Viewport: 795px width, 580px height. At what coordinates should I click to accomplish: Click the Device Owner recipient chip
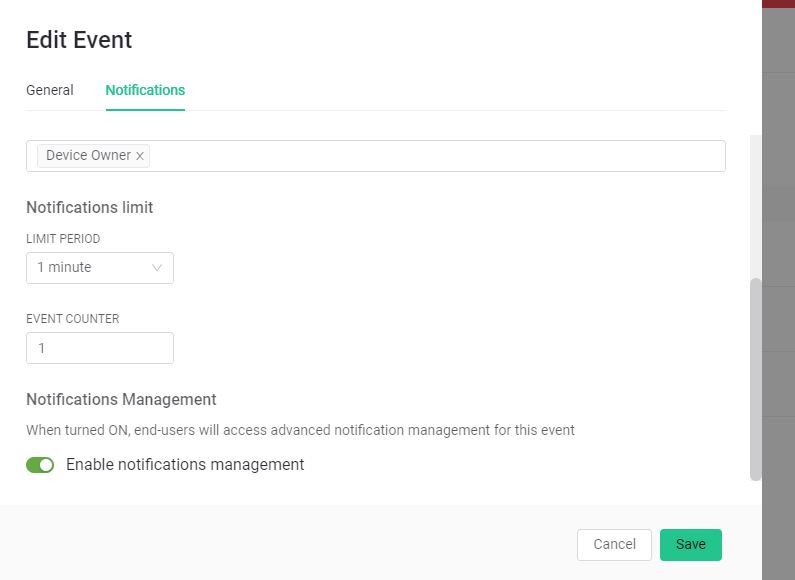pyautogui.click(x=88, y=156)
